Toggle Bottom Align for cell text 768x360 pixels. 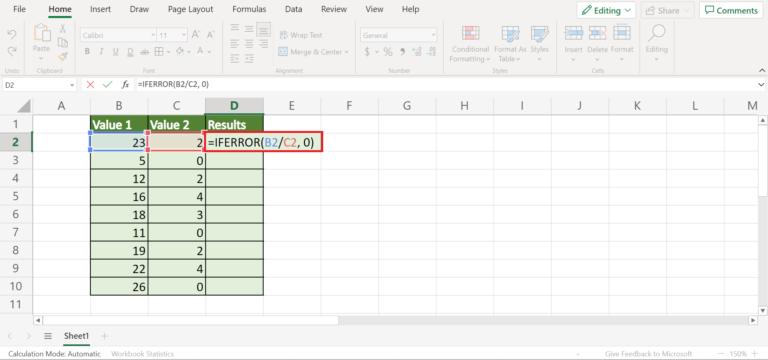264,29
